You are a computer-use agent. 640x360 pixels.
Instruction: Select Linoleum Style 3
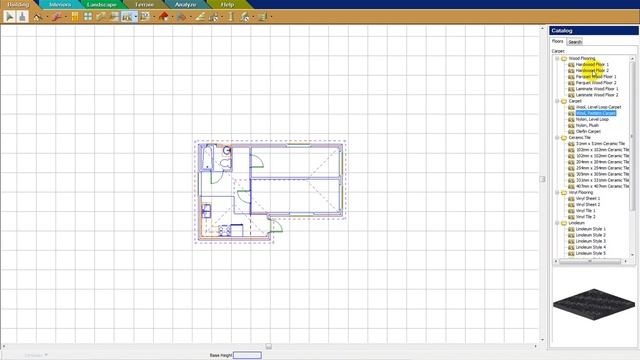[591, 241]
